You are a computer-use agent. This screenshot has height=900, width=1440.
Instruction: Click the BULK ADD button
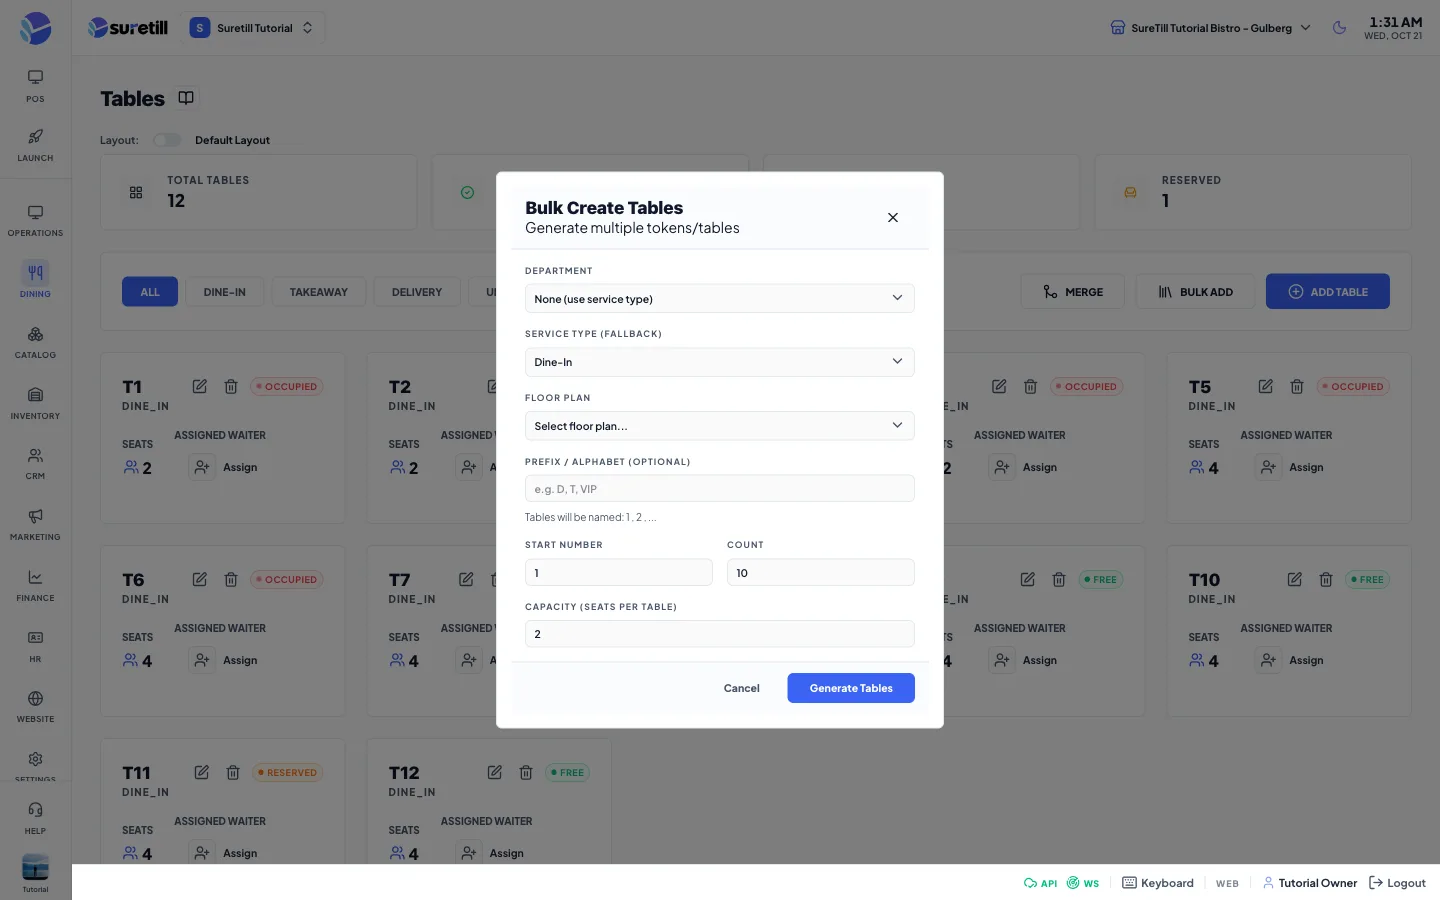click(x=1195, y=292)
